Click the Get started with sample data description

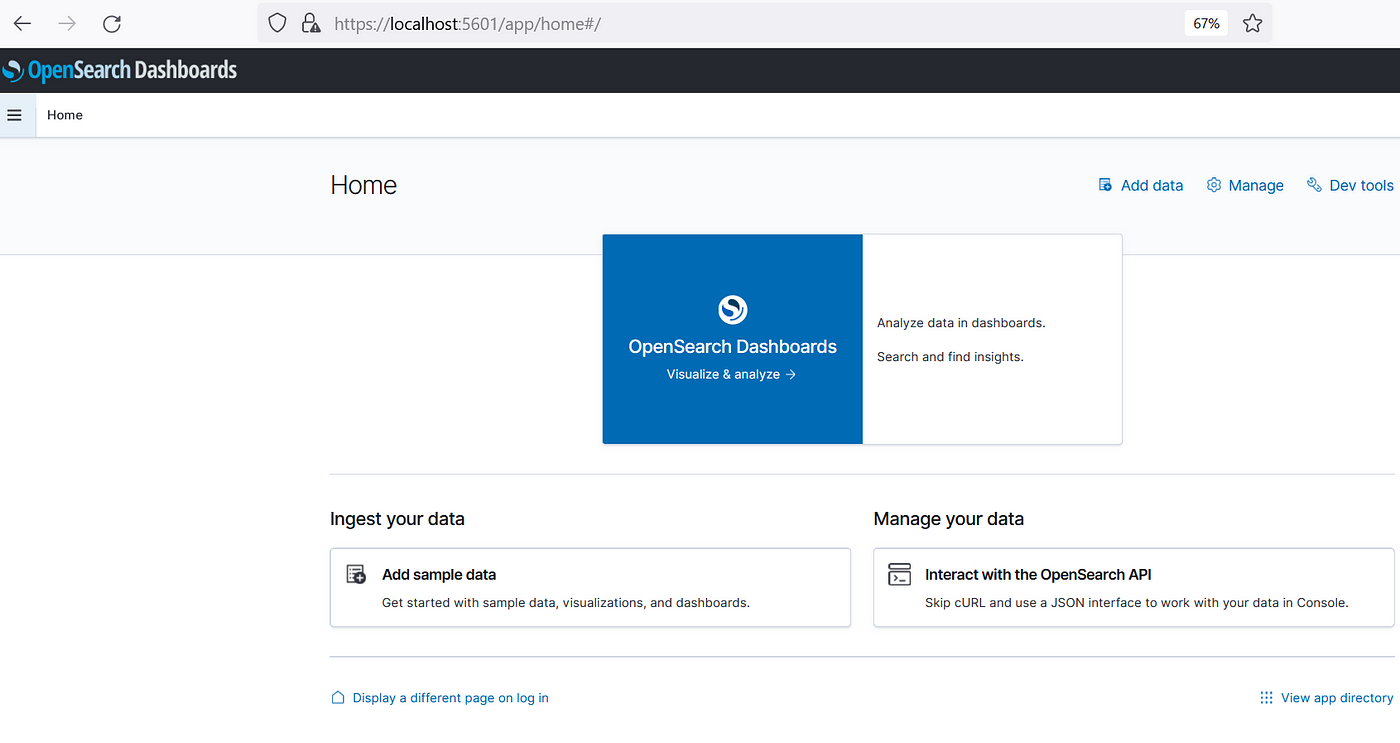[566, 603]
